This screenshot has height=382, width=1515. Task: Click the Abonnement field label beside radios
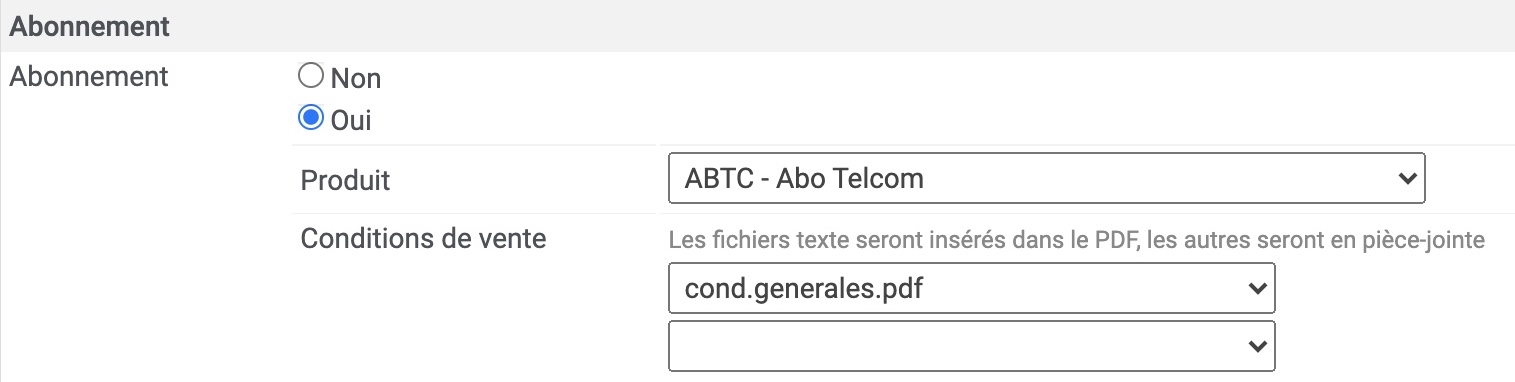pos(88,77)
